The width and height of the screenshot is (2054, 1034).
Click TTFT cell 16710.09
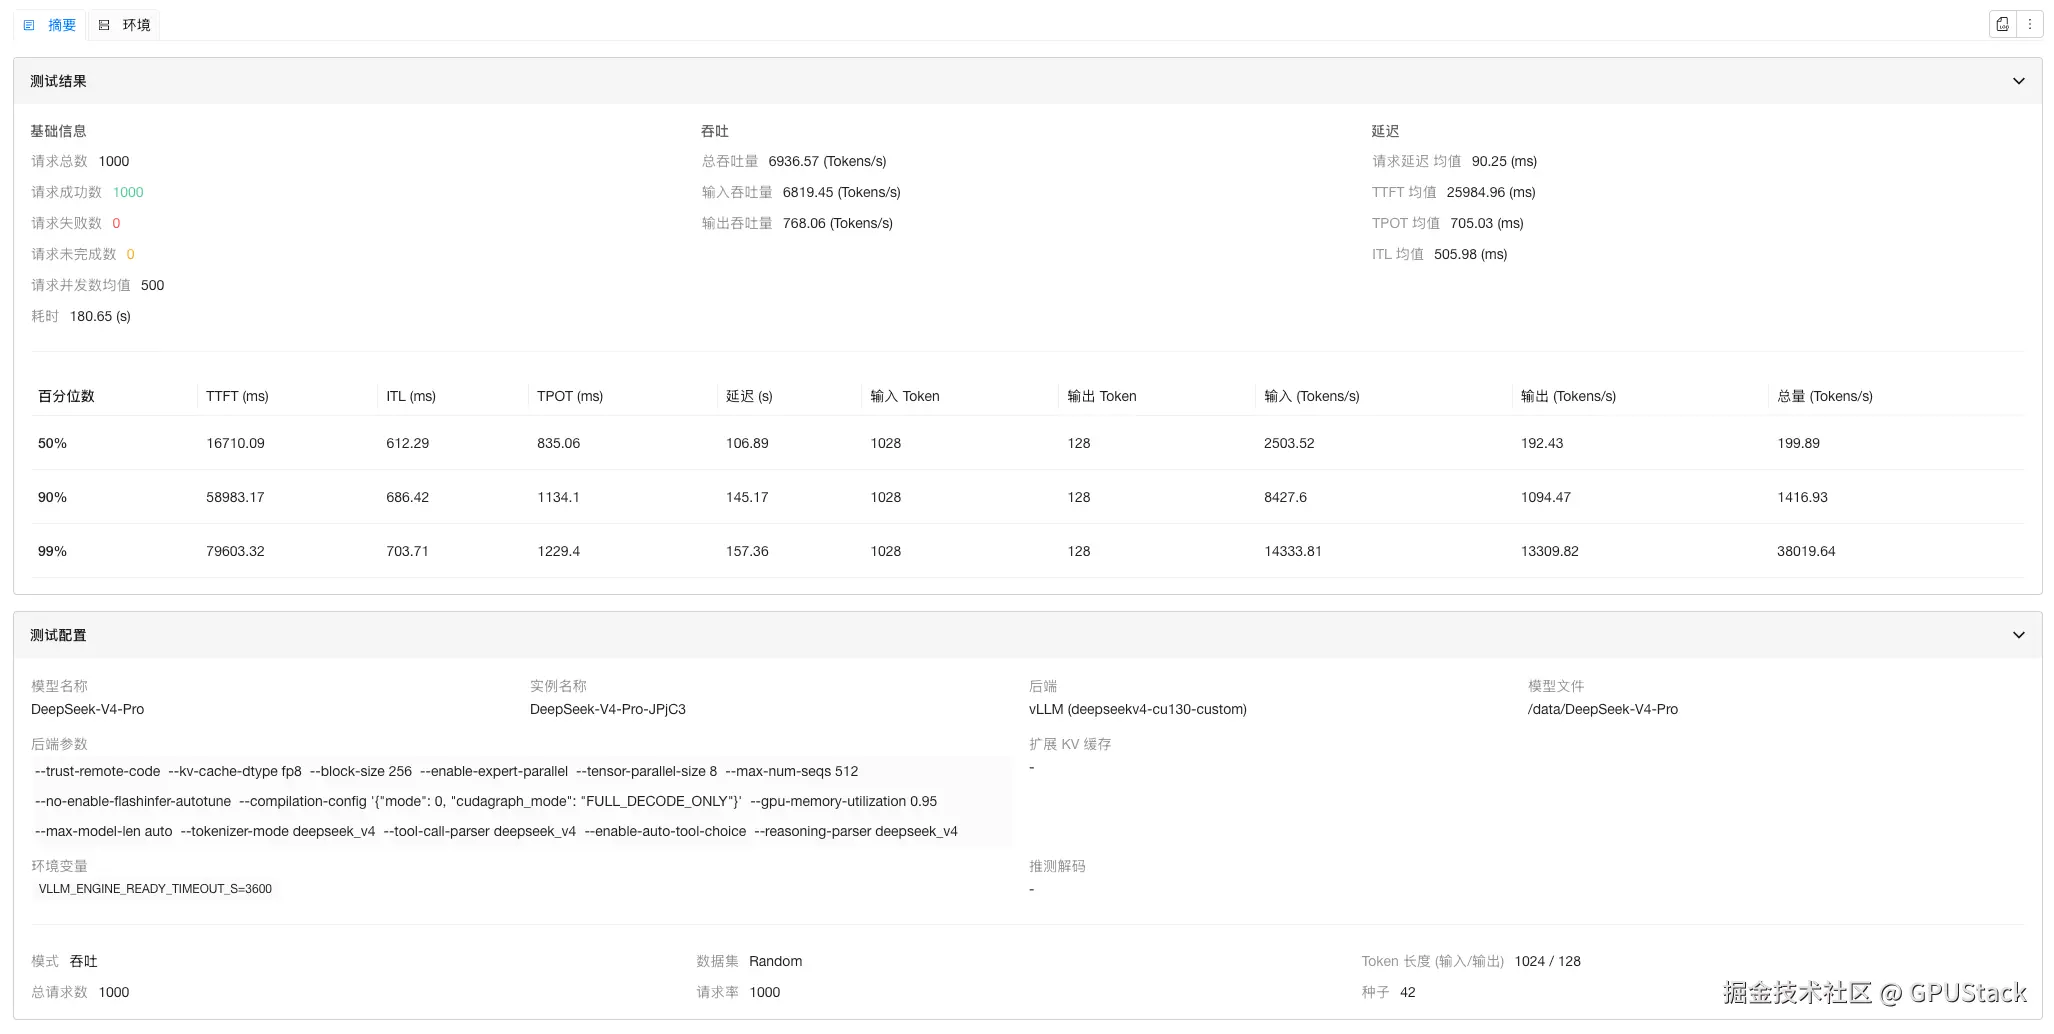235,443
